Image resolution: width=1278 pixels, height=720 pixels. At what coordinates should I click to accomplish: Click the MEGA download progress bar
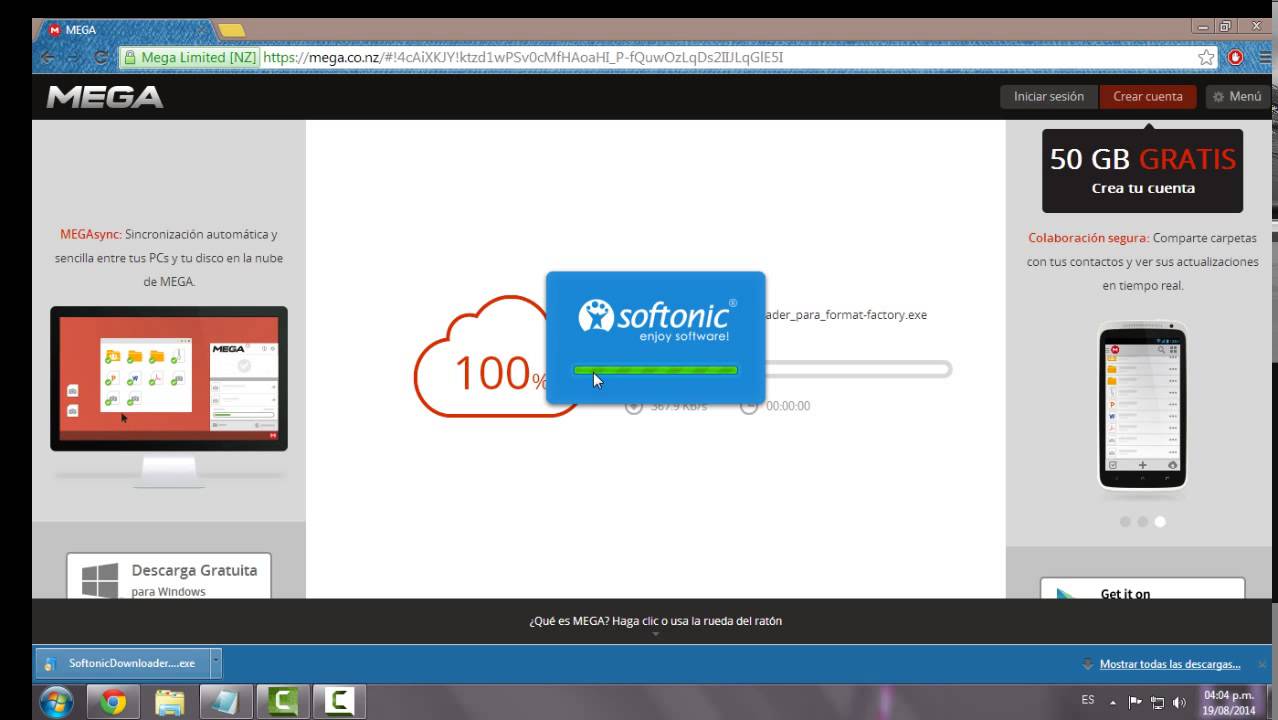pyautogui.click(x=858, y=370)
